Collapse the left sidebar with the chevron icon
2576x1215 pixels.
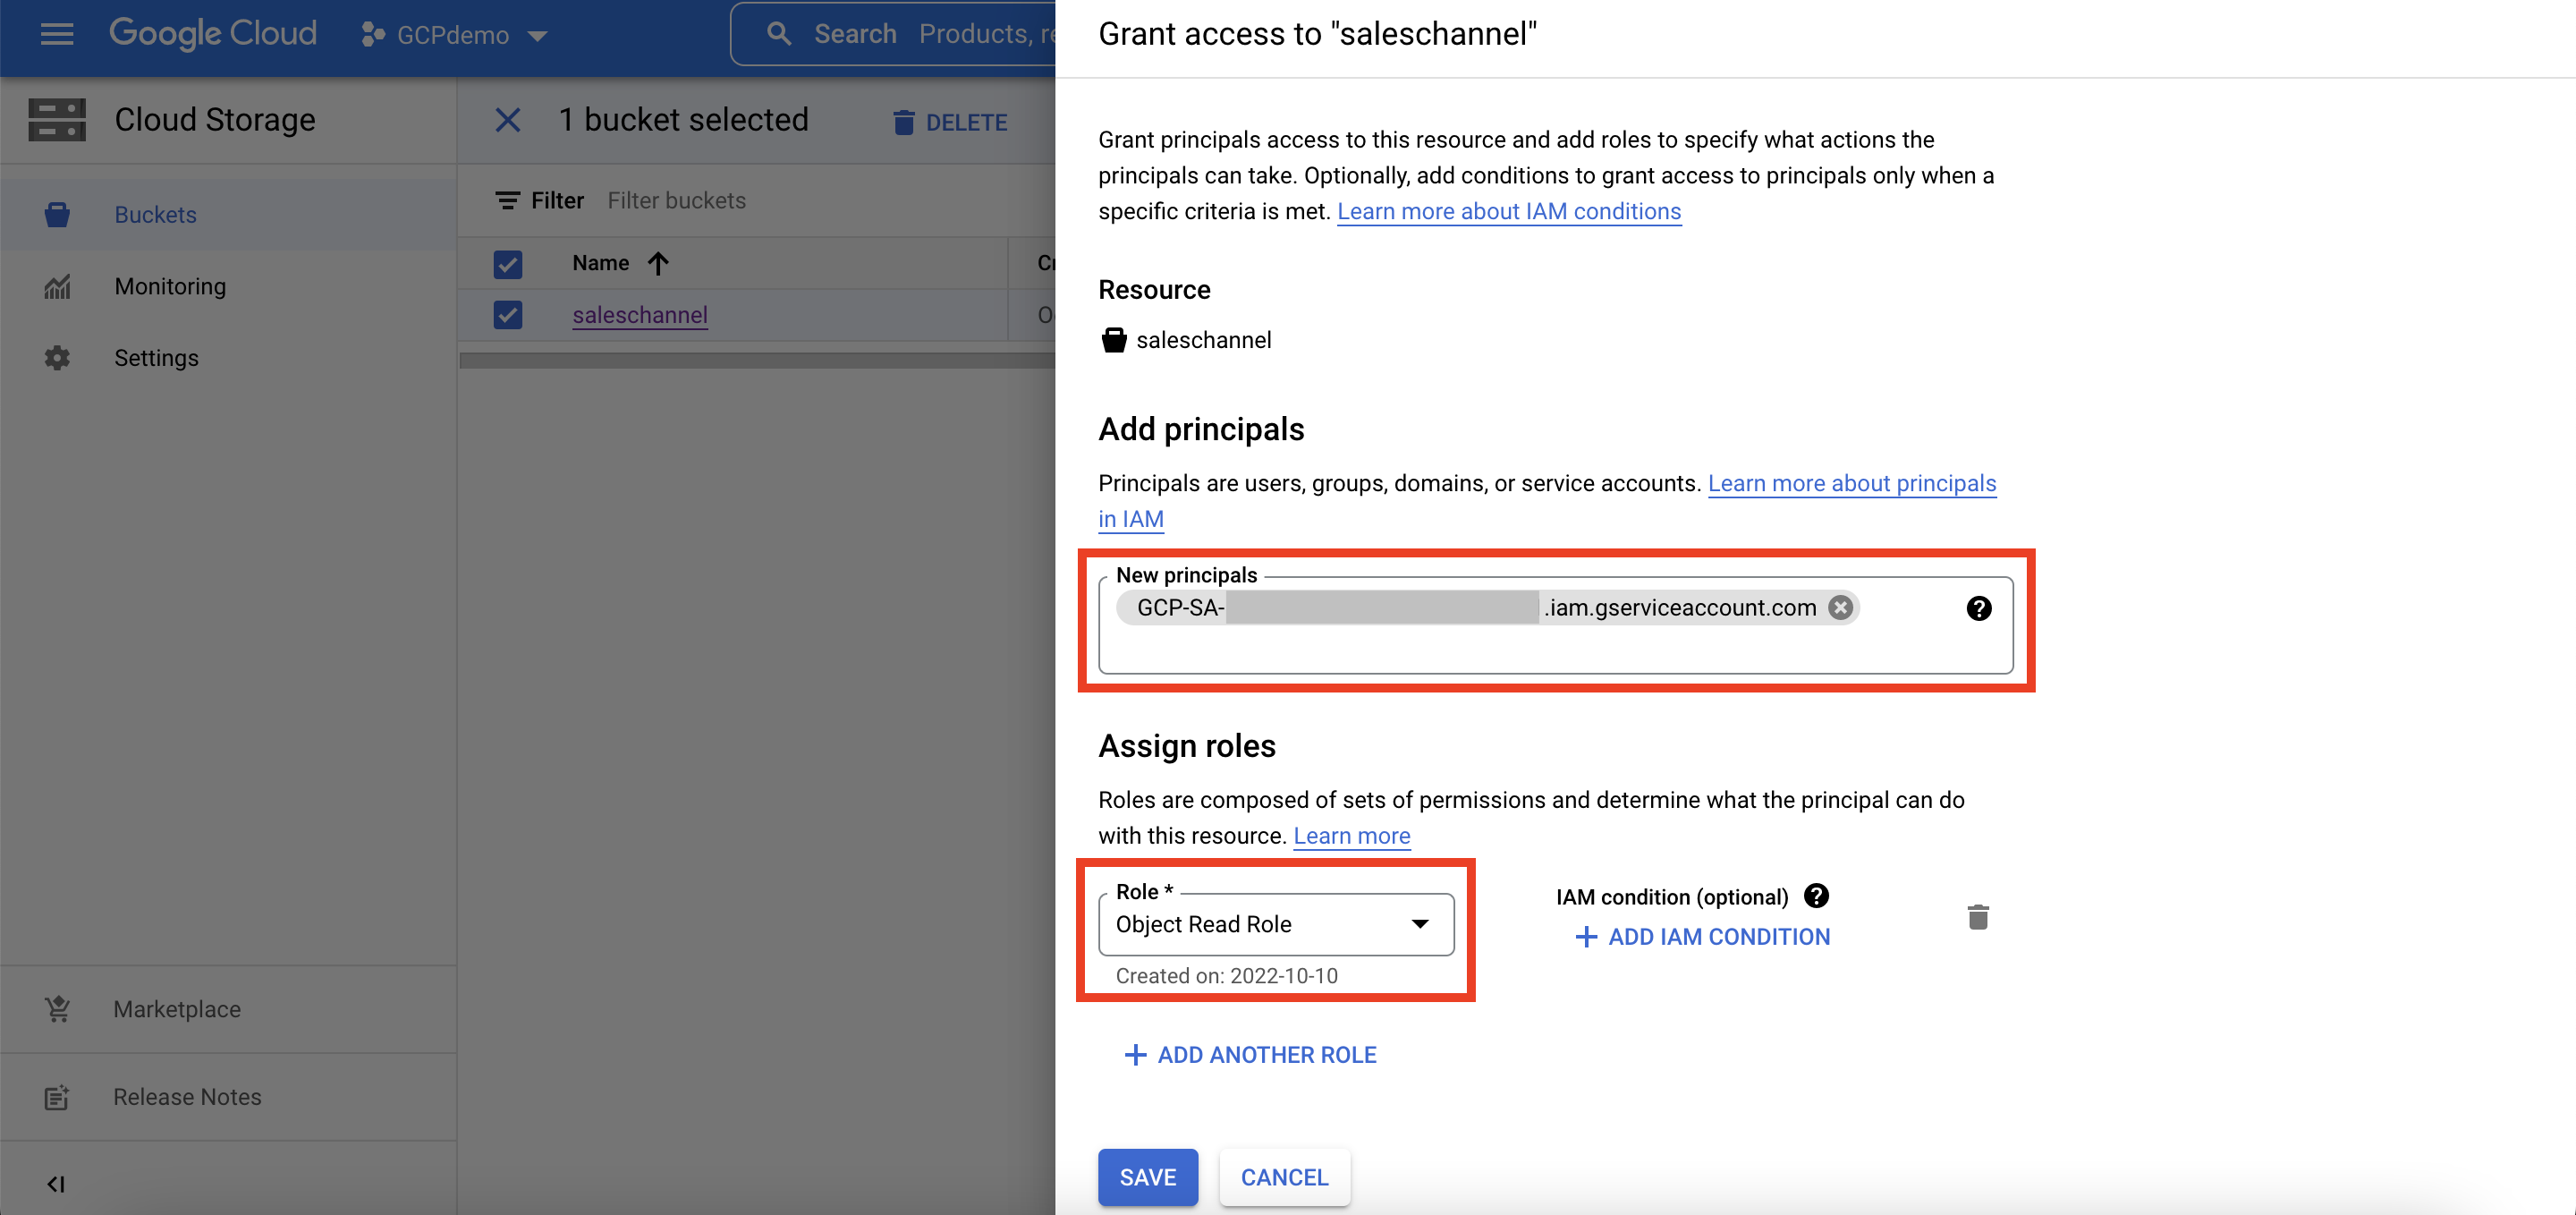point(57,1184)
